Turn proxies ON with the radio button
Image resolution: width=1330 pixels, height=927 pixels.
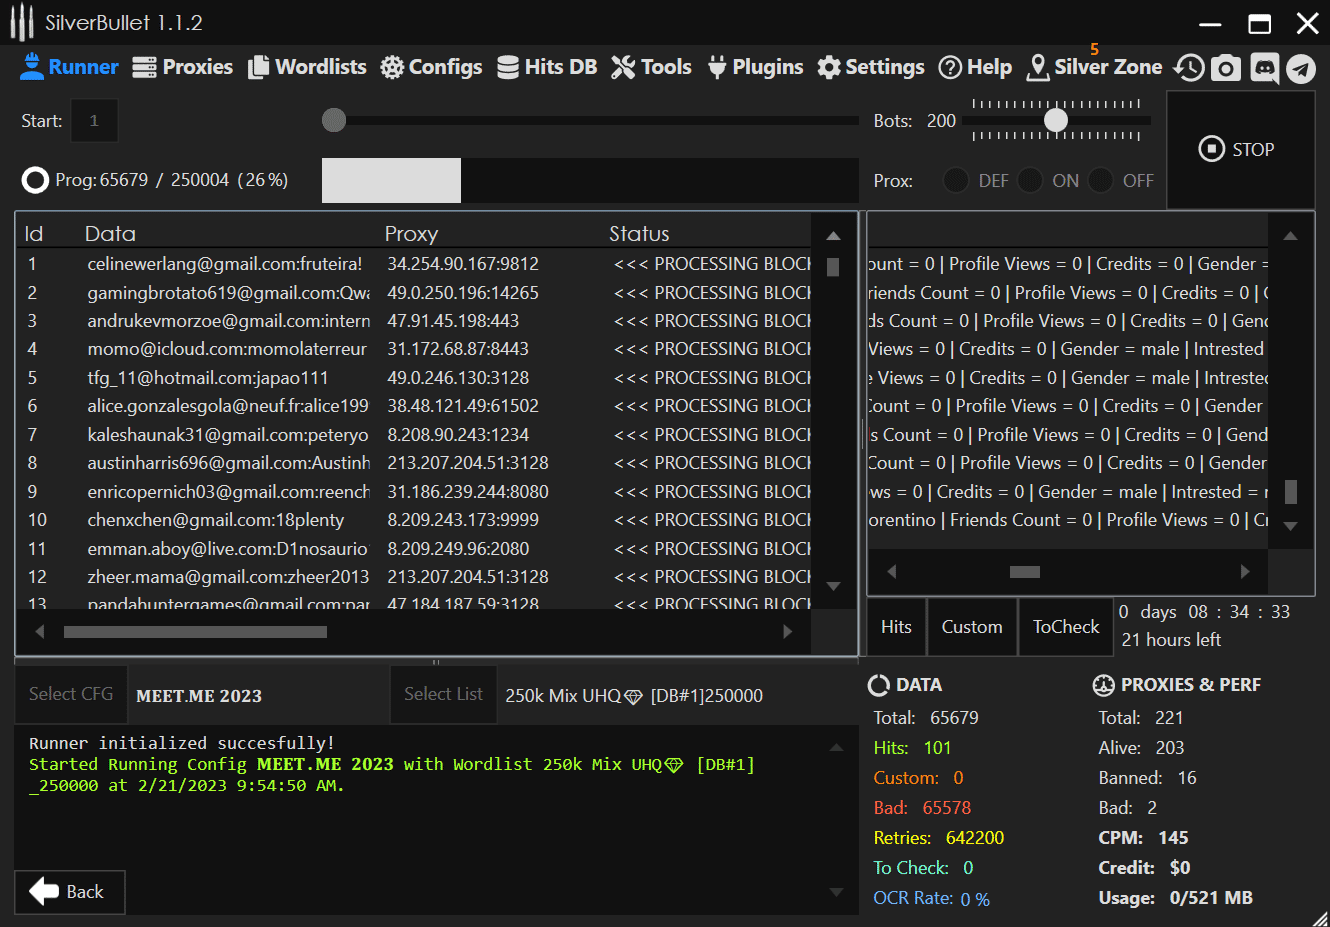point(1030,180)
